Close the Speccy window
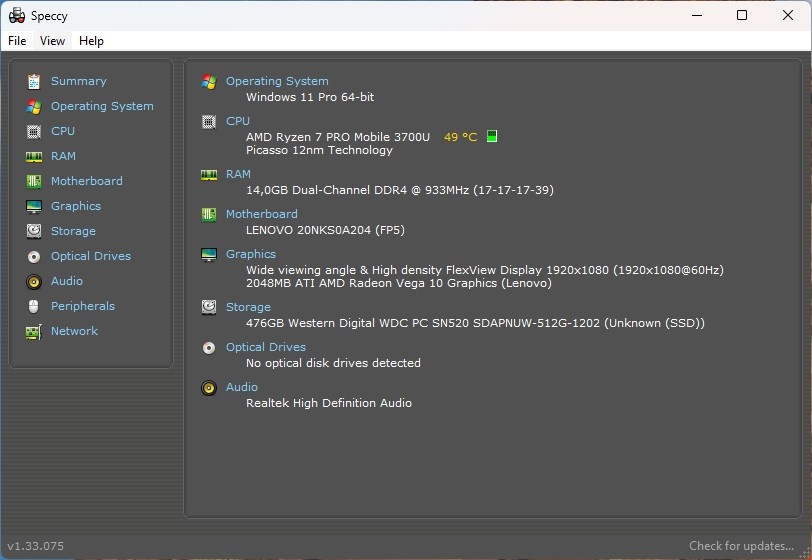 pyautogui.click(x=788, y=15)
